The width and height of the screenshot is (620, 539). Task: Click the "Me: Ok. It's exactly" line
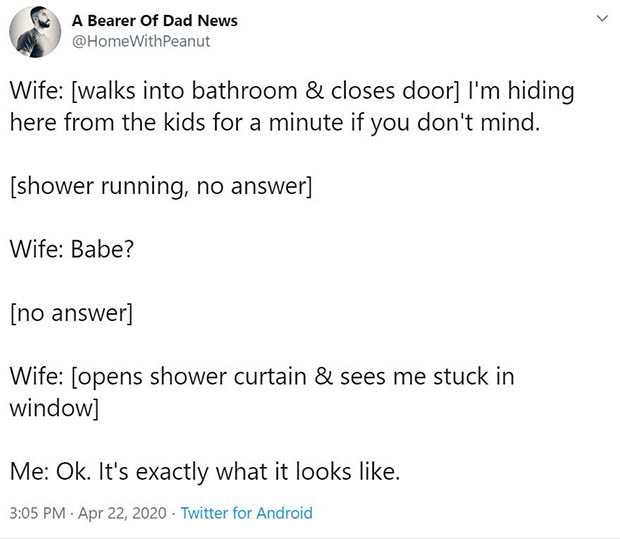205,472
